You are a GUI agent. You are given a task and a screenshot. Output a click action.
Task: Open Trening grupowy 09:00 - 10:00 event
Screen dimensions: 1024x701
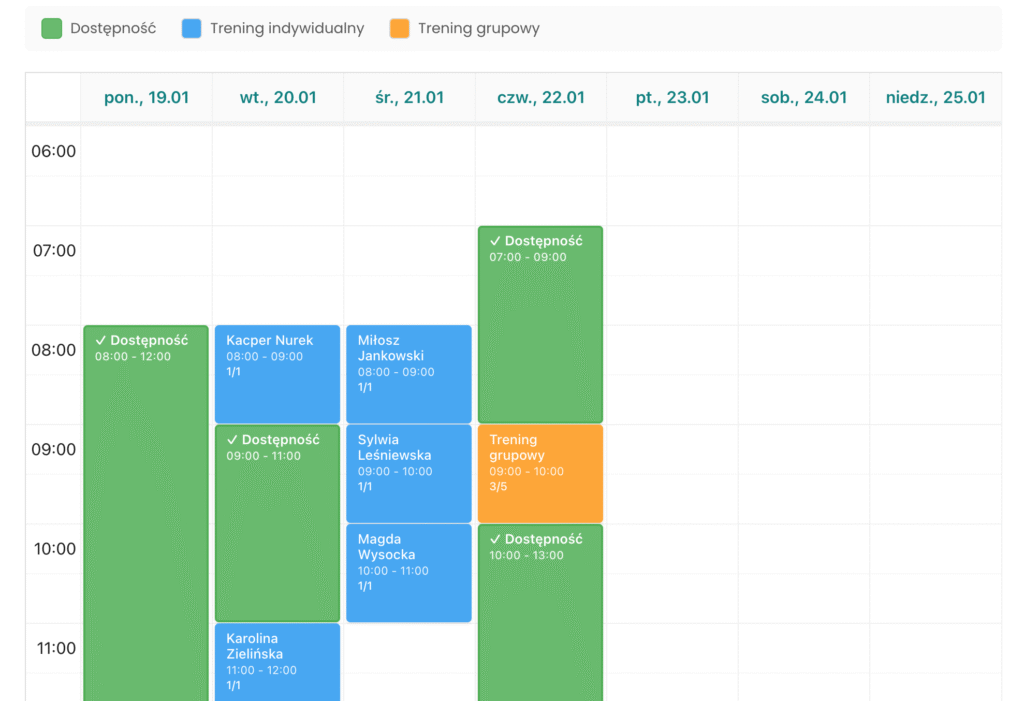540,474
